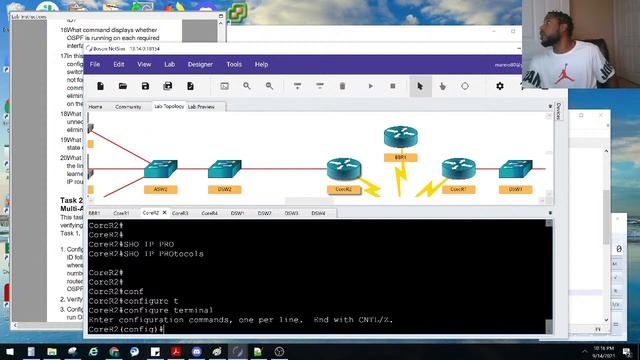Open the DSW3 console tab
The width and height of the screenshot is (640, 360).
click(x=291, y=213)
